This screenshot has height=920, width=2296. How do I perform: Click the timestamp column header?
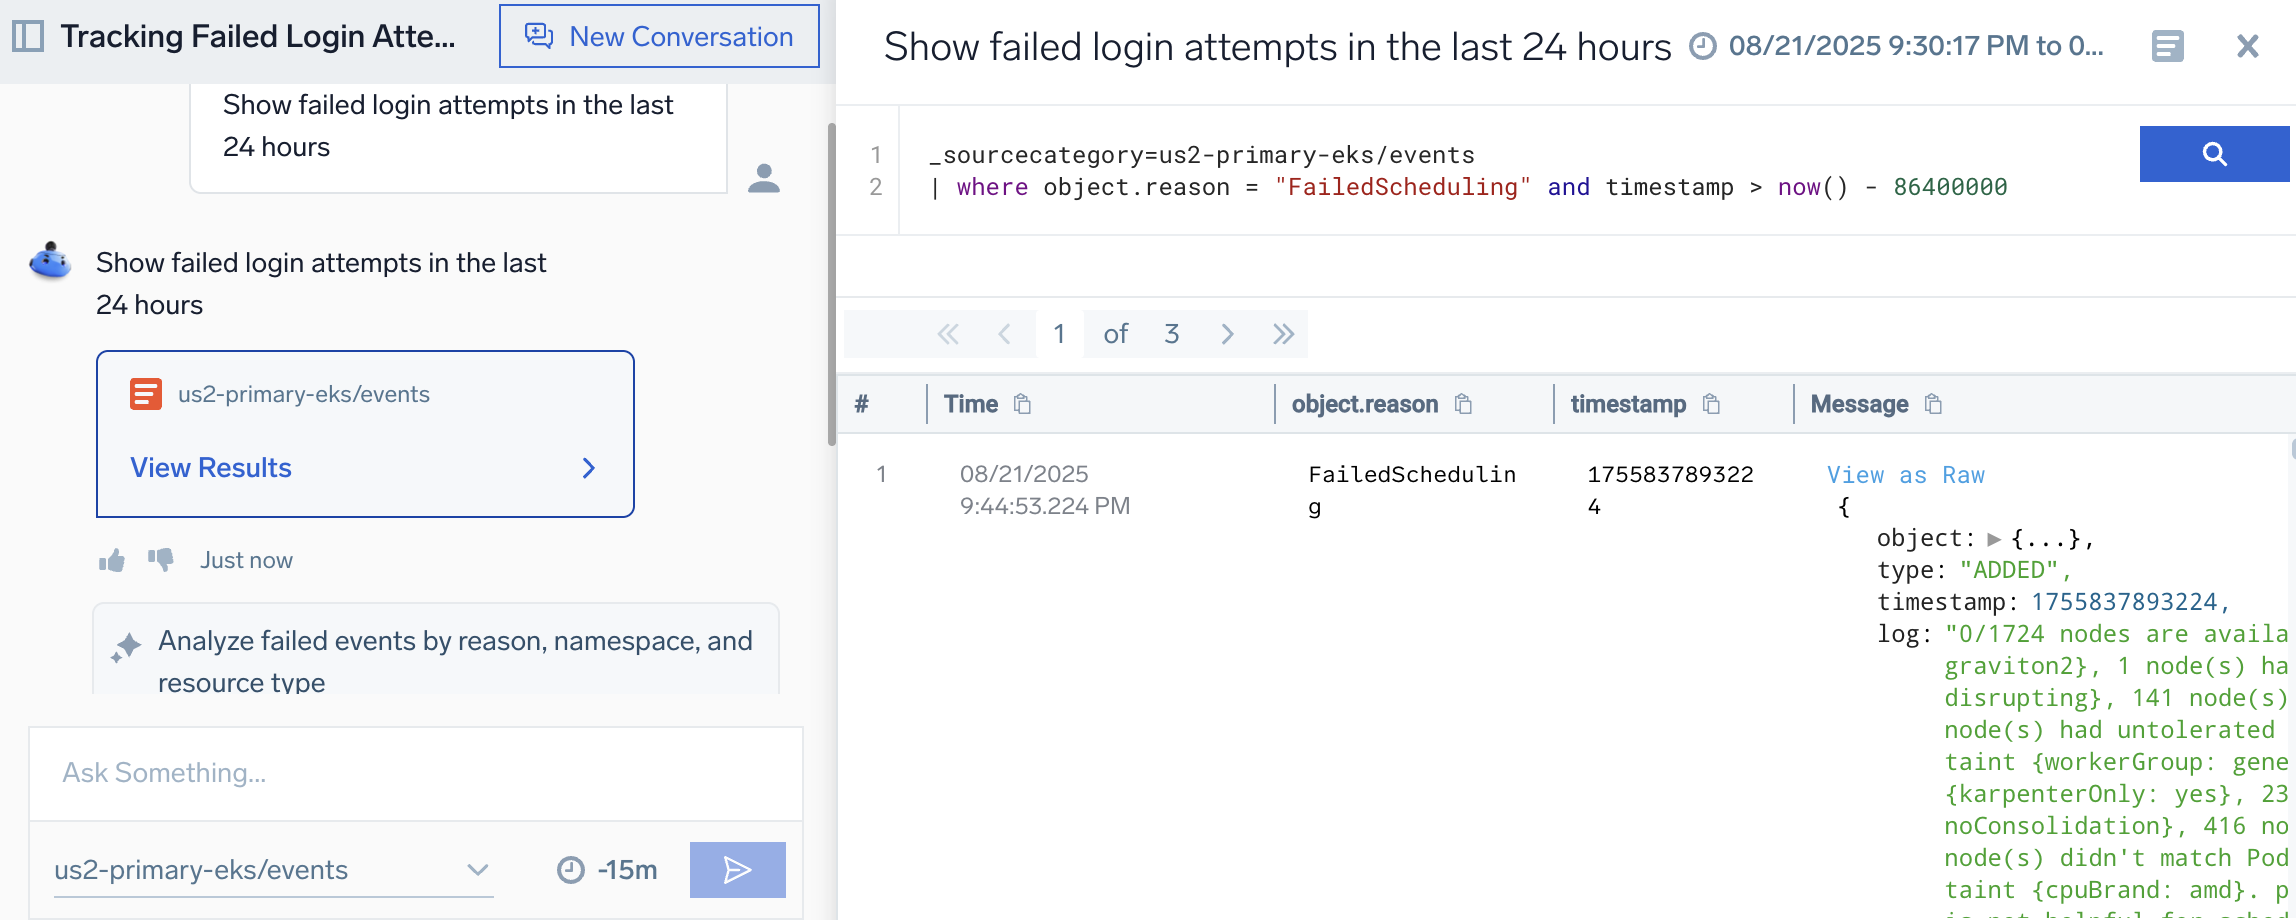click(1628, 404)
